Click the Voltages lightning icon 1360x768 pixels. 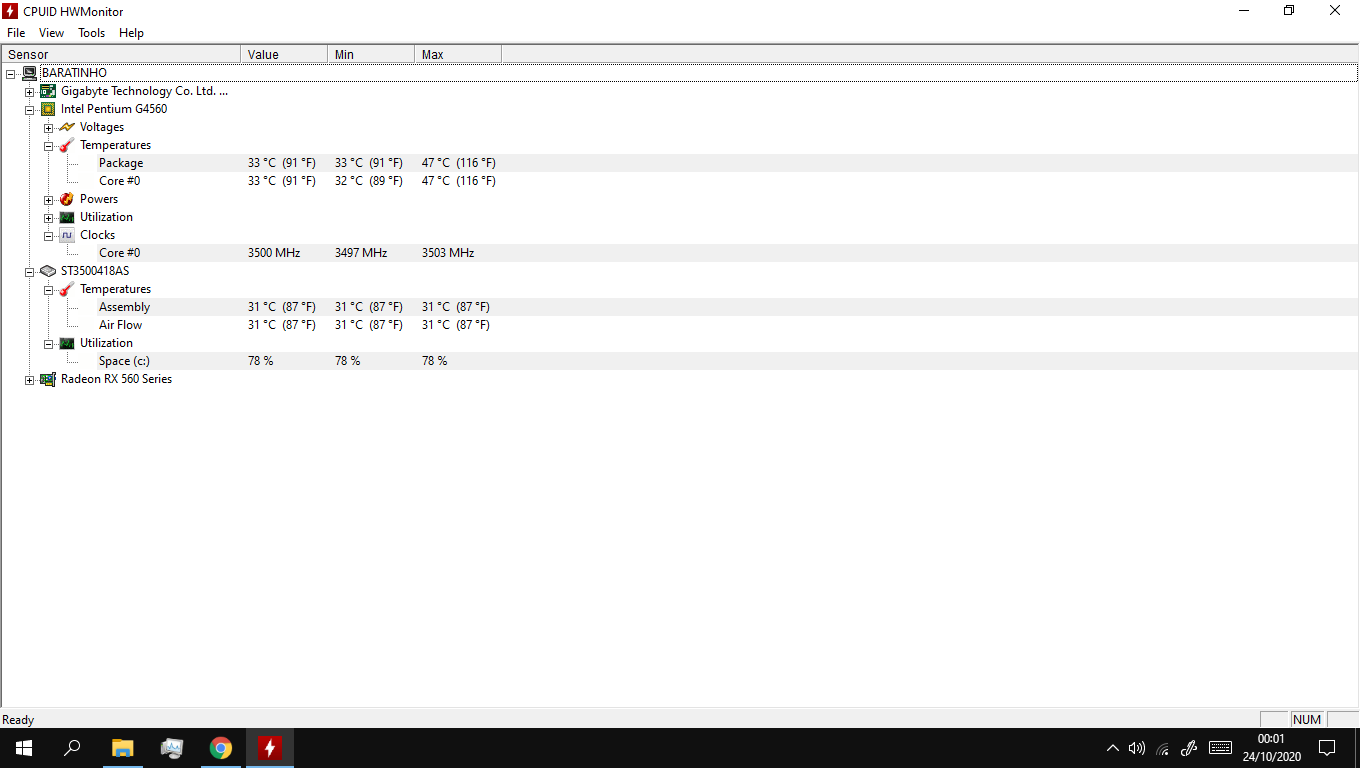(x=67, y=127)
